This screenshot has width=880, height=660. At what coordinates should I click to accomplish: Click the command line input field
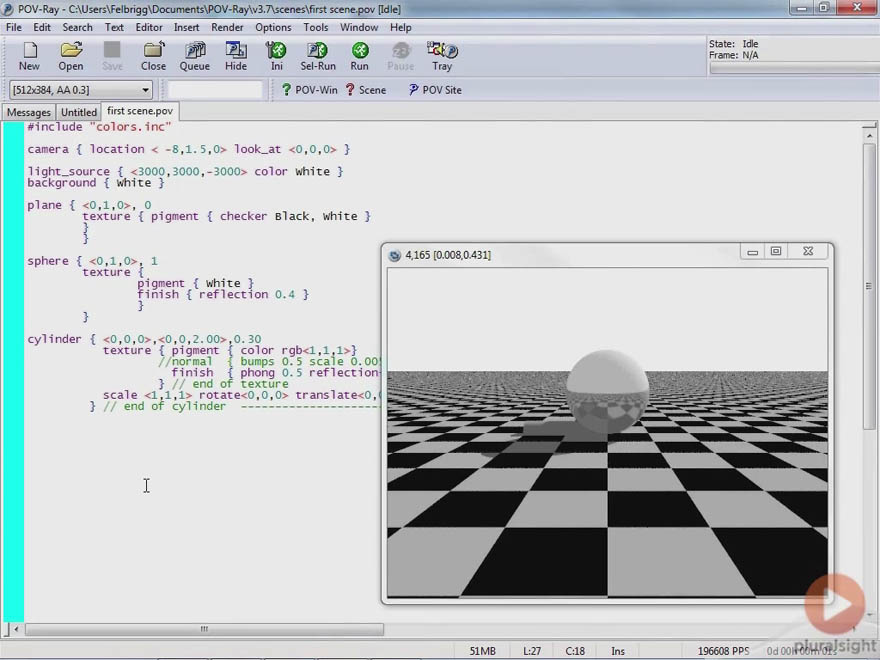pos(215,90)
